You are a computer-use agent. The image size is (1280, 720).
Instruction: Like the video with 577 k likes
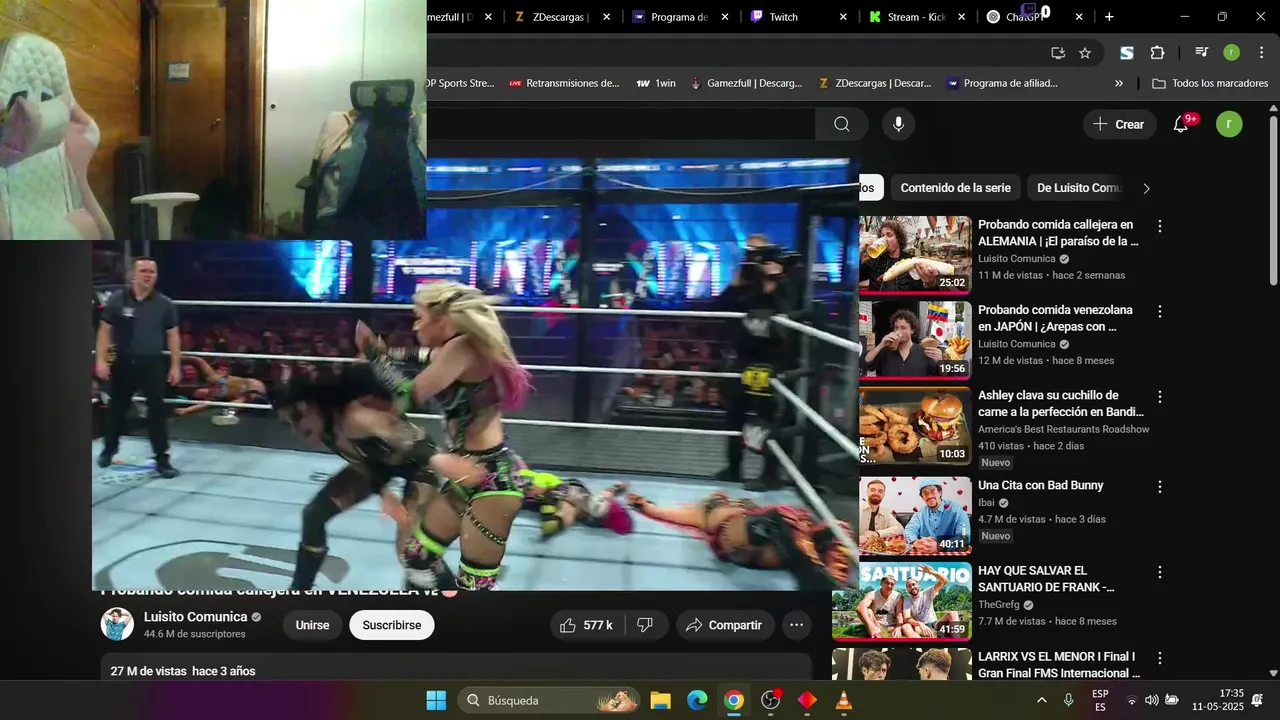click(x=587, y=625)
